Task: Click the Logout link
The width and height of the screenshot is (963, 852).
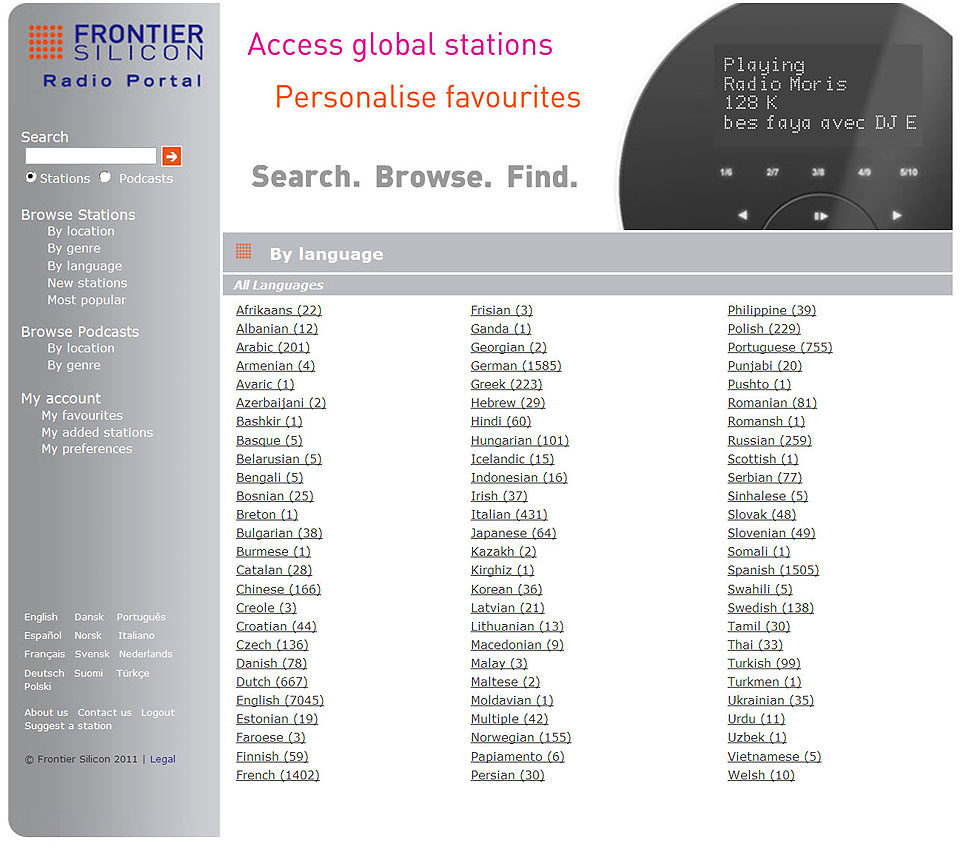Action: point(158,713)
